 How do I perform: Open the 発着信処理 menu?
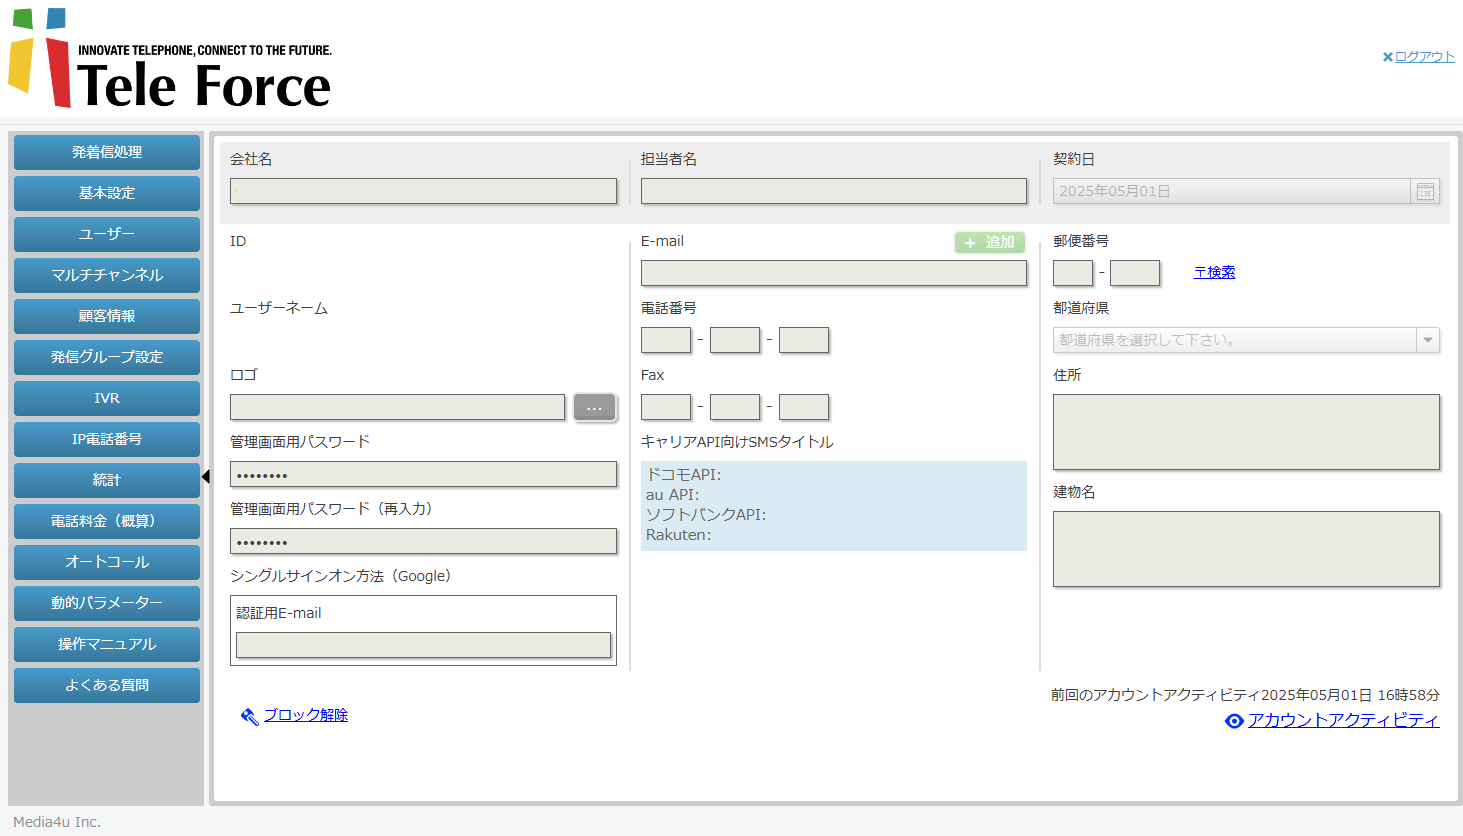107,152
